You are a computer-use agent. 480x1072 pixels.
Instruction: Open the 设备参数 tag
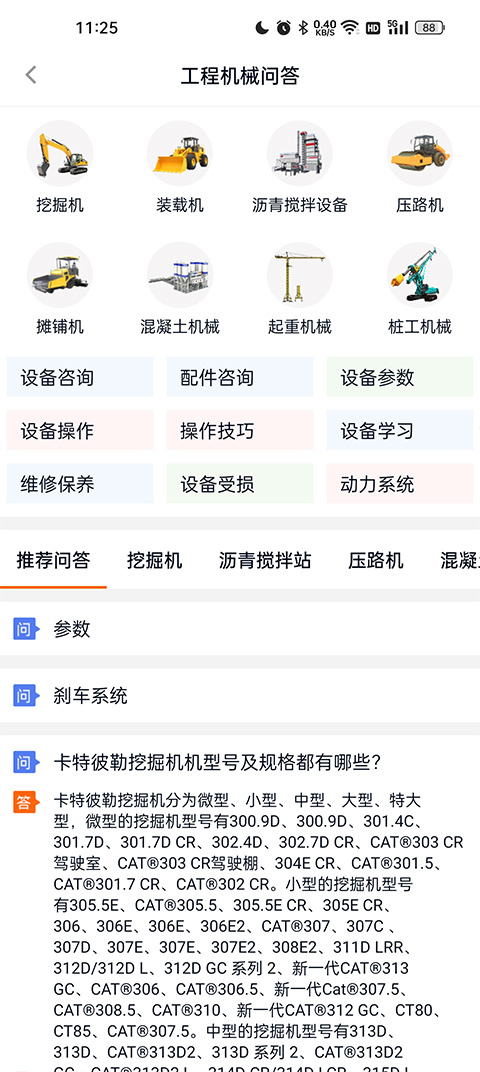(x=400, y=377)
